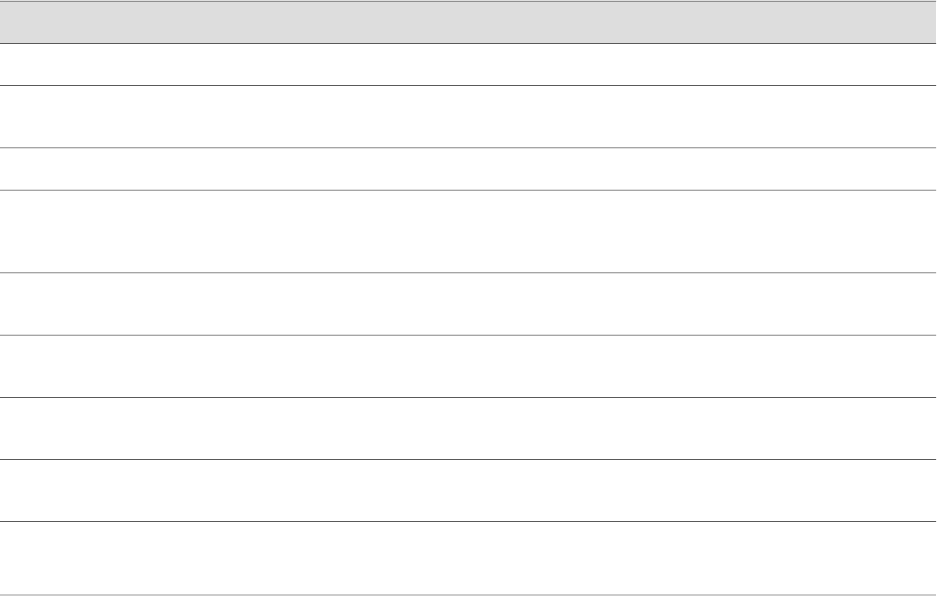Click the border line beneath the gray header
The image size is (937, 596).
click(x=468, y=43)
